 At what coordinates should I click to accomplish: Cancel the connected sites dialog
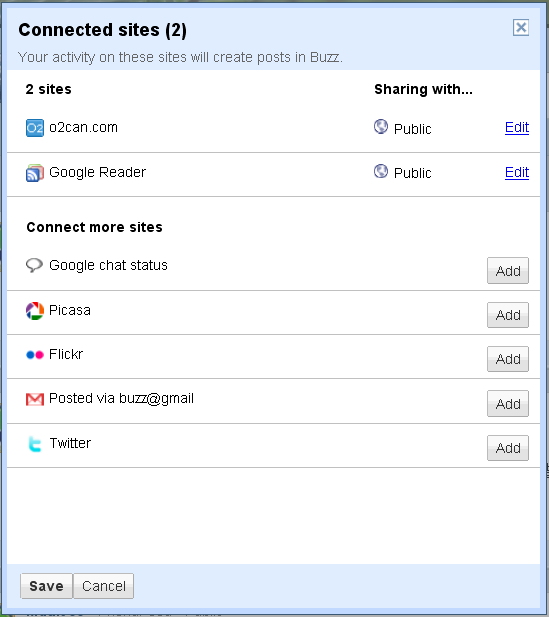[104, 586]
